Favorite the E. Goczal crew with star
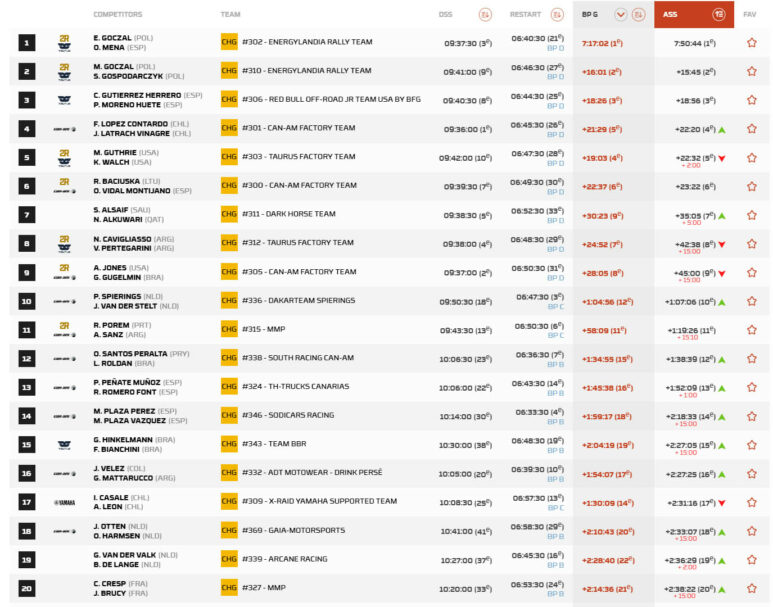 (x=751, y=43)
